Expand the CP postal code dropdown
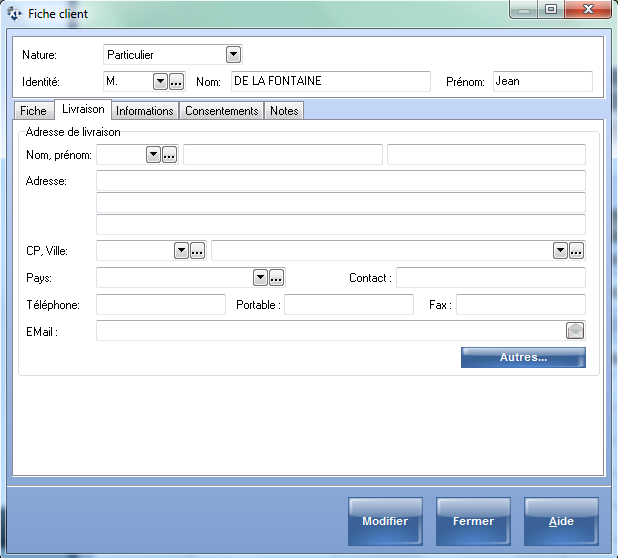The image size is (618, 558). [x=181, y=251]
